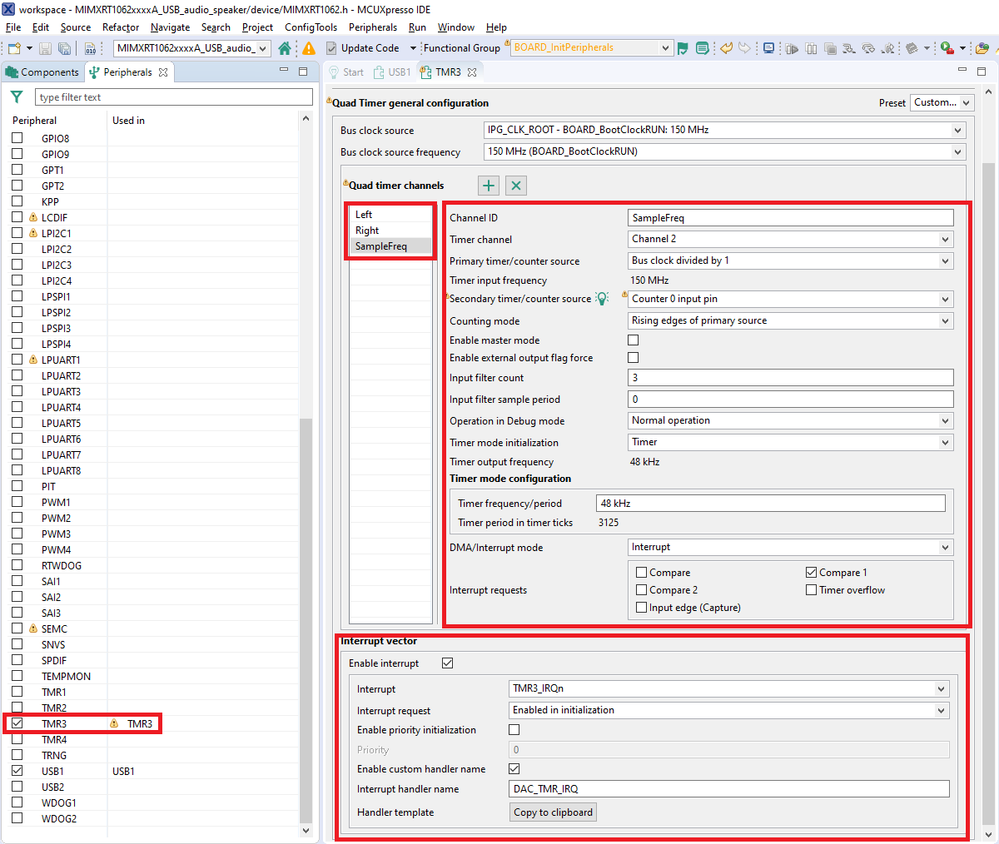Open BOARD_InitPeripherals functional group dropdown

tap(665, 48)
